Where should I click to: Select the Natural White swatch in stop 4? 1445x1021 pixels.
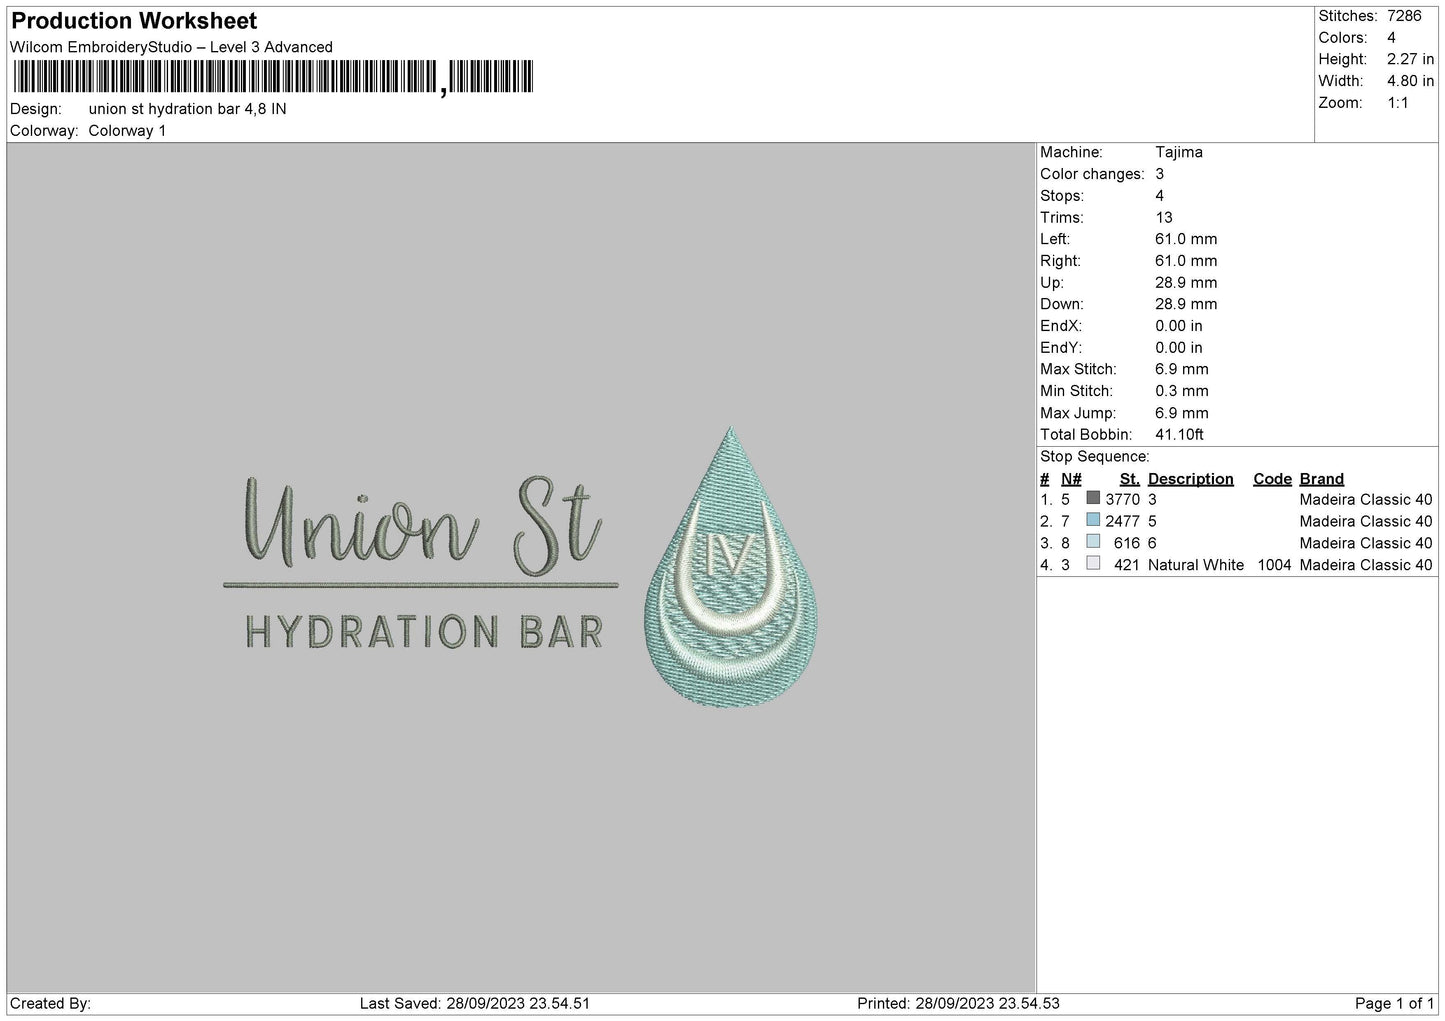tap(1093, 564)
